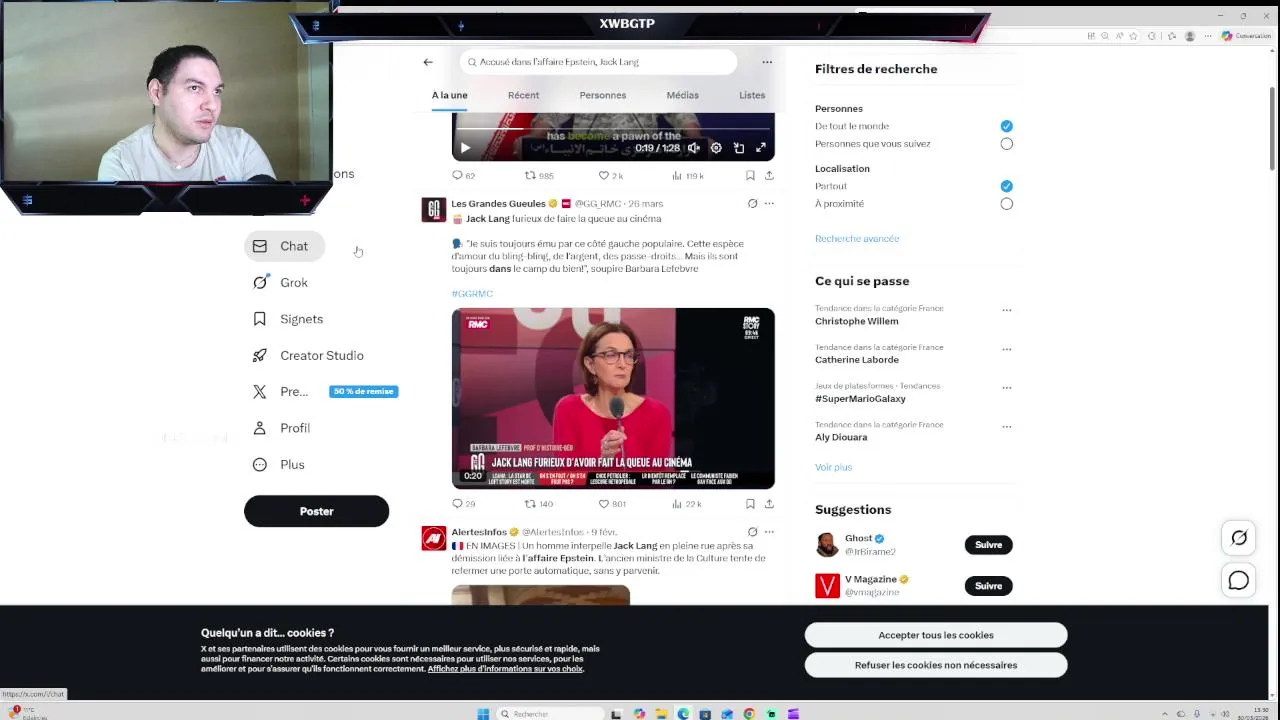Toggle picture-in-picture on video player

point(739,148)
